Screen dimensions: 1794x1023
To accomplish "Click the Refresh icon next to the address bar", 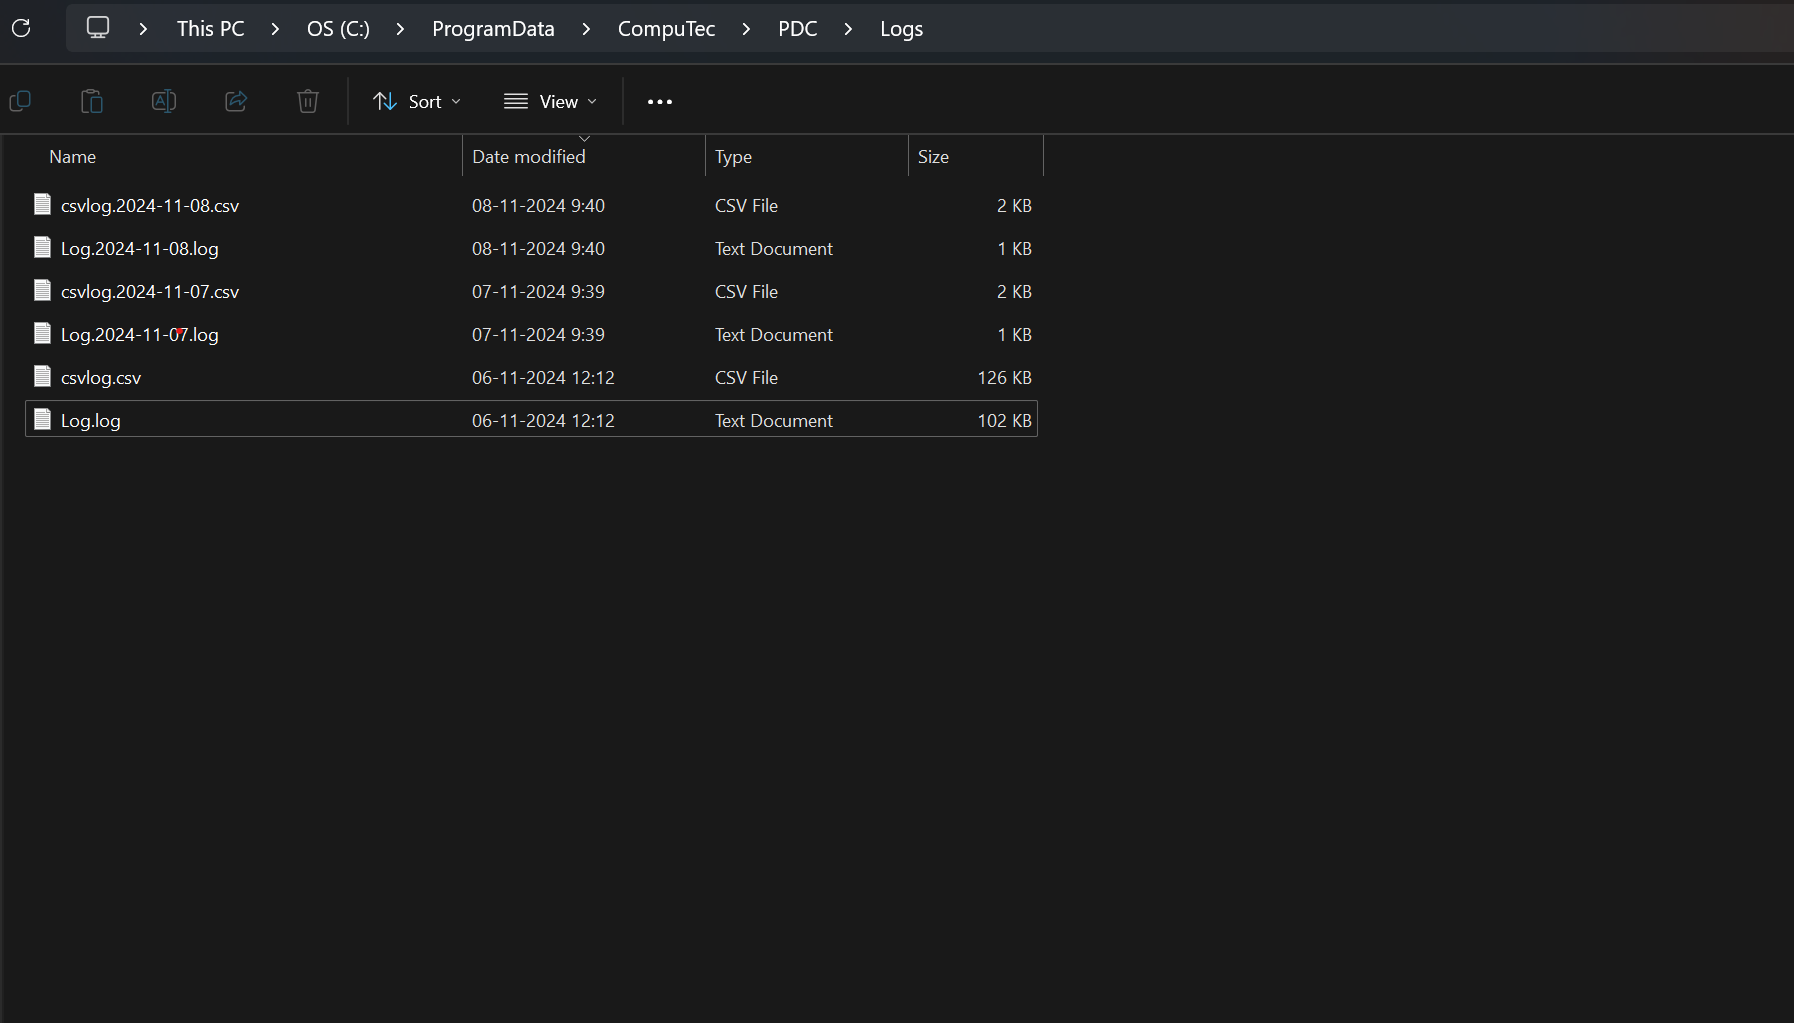I will point(21,28).
